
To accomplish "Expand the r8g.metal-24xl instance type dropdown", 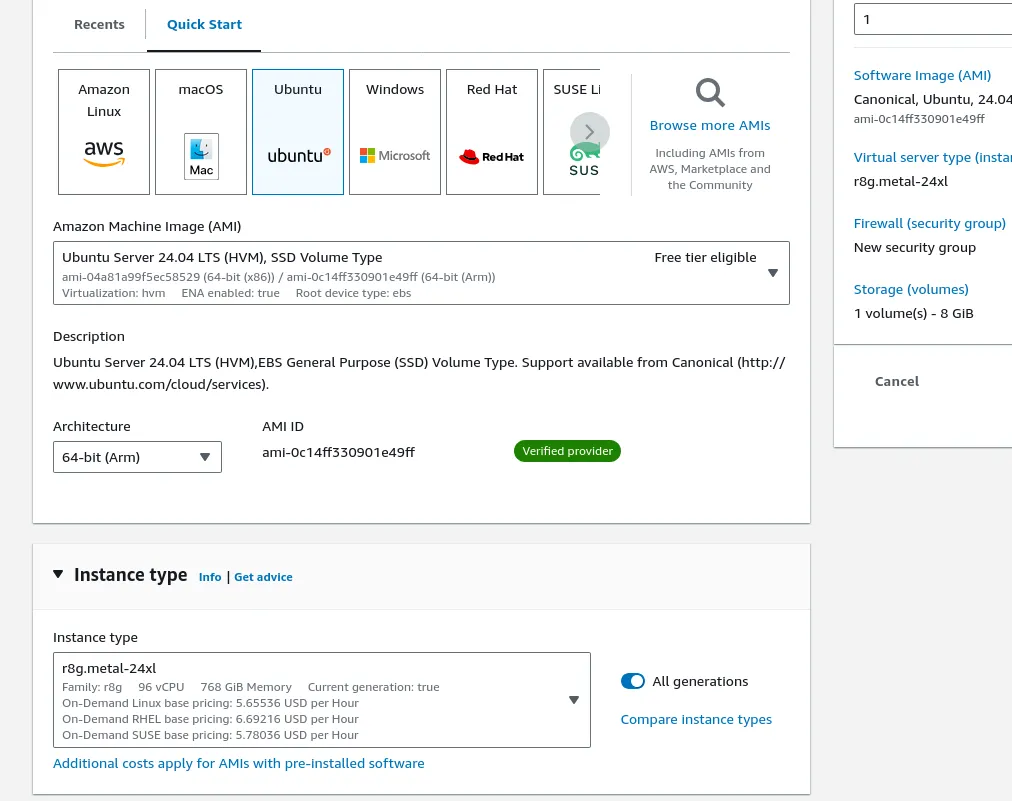I will [x=573, y=699].
